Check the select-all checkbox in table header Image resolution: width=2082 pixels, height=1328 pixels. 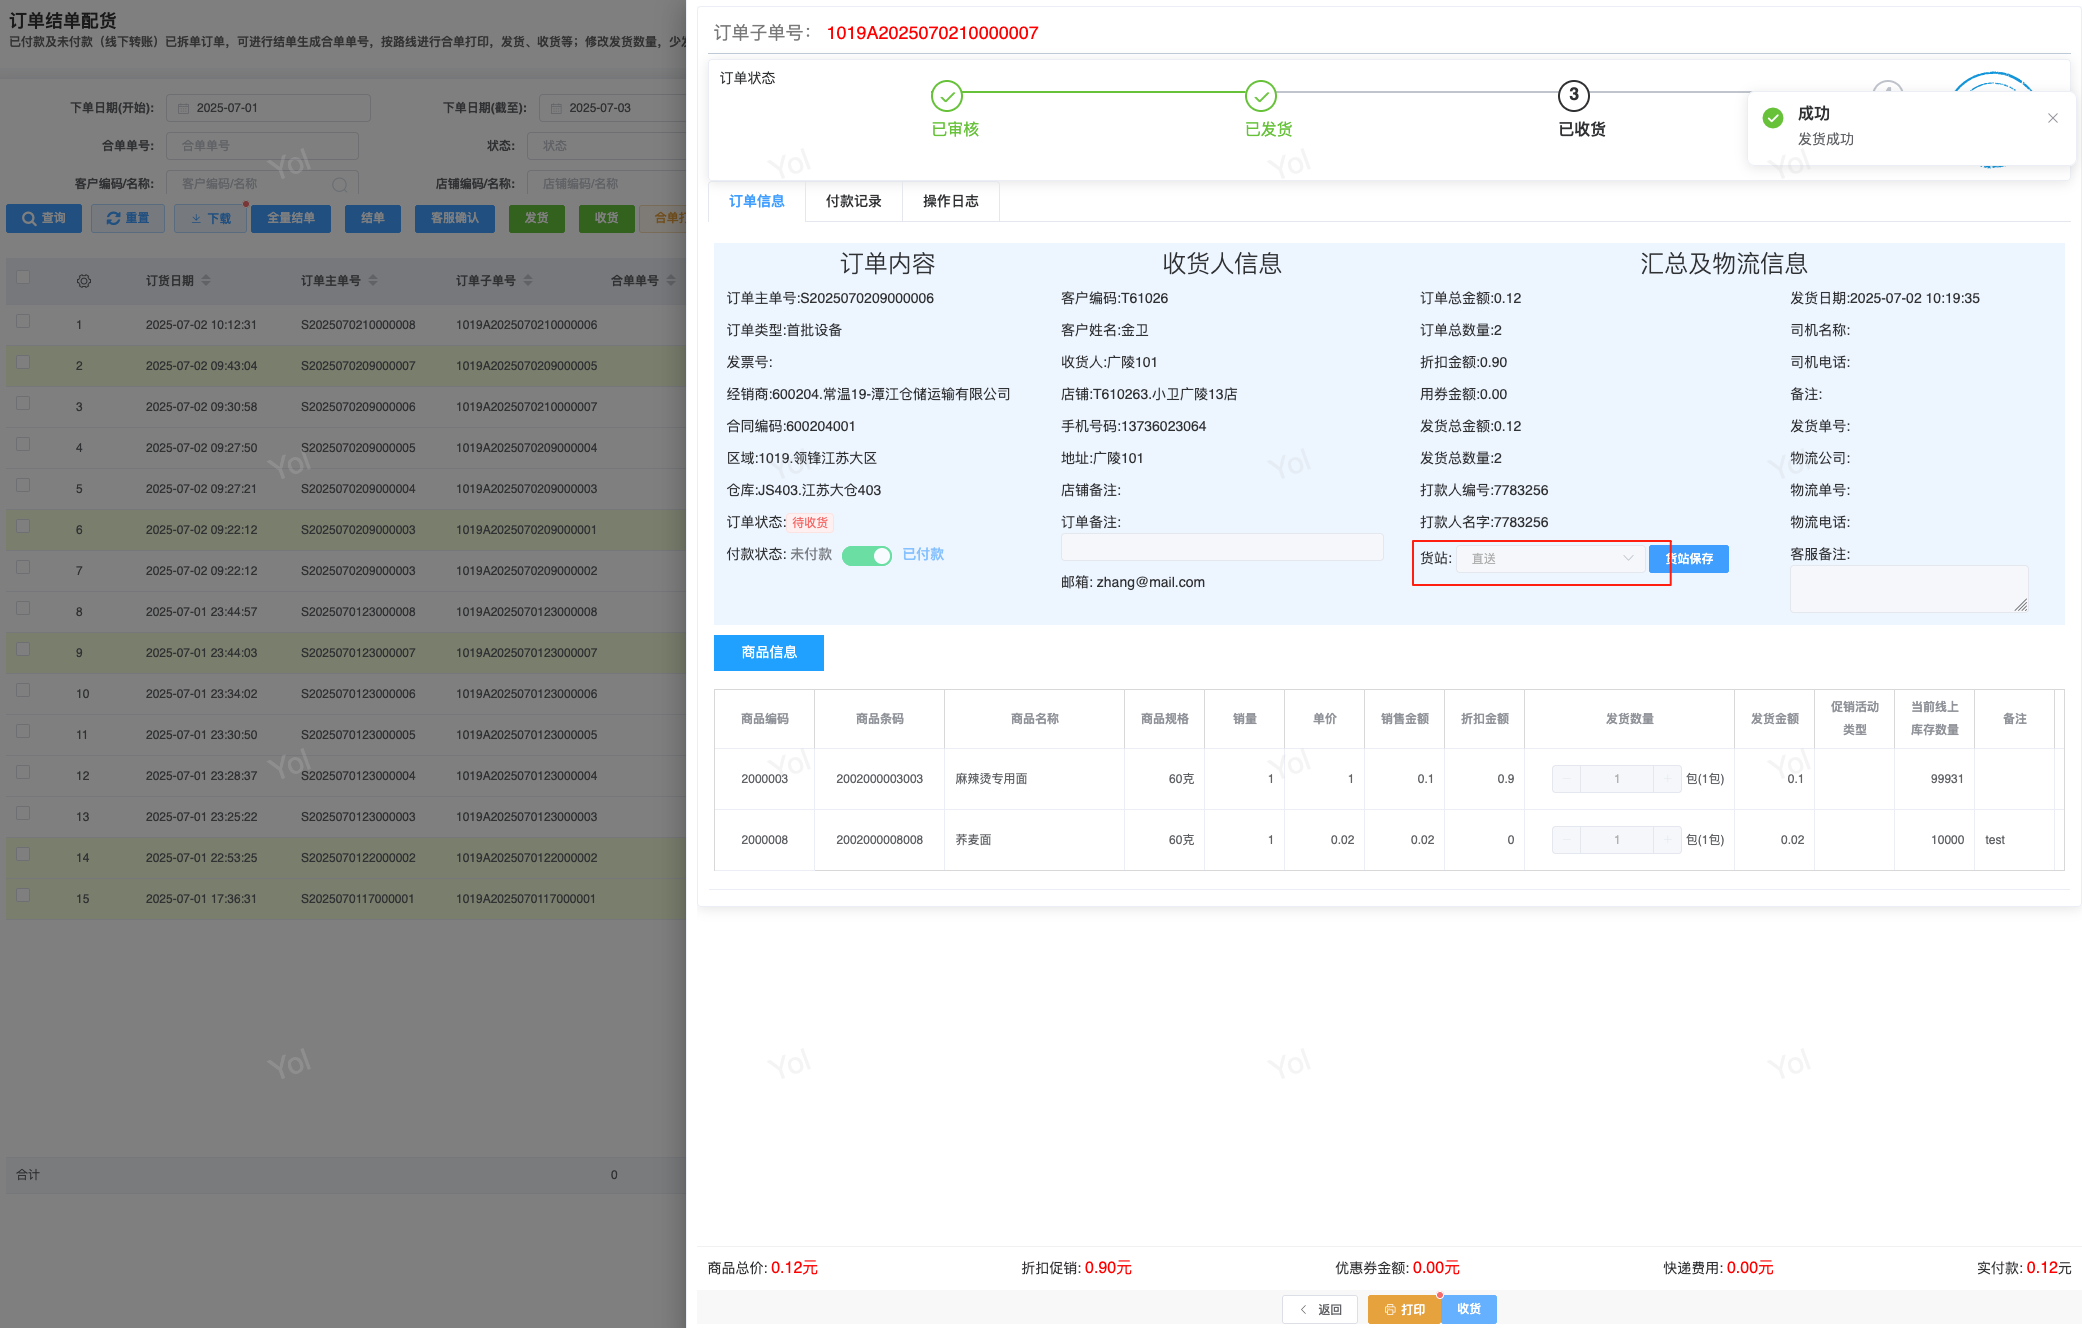(23, 278)
